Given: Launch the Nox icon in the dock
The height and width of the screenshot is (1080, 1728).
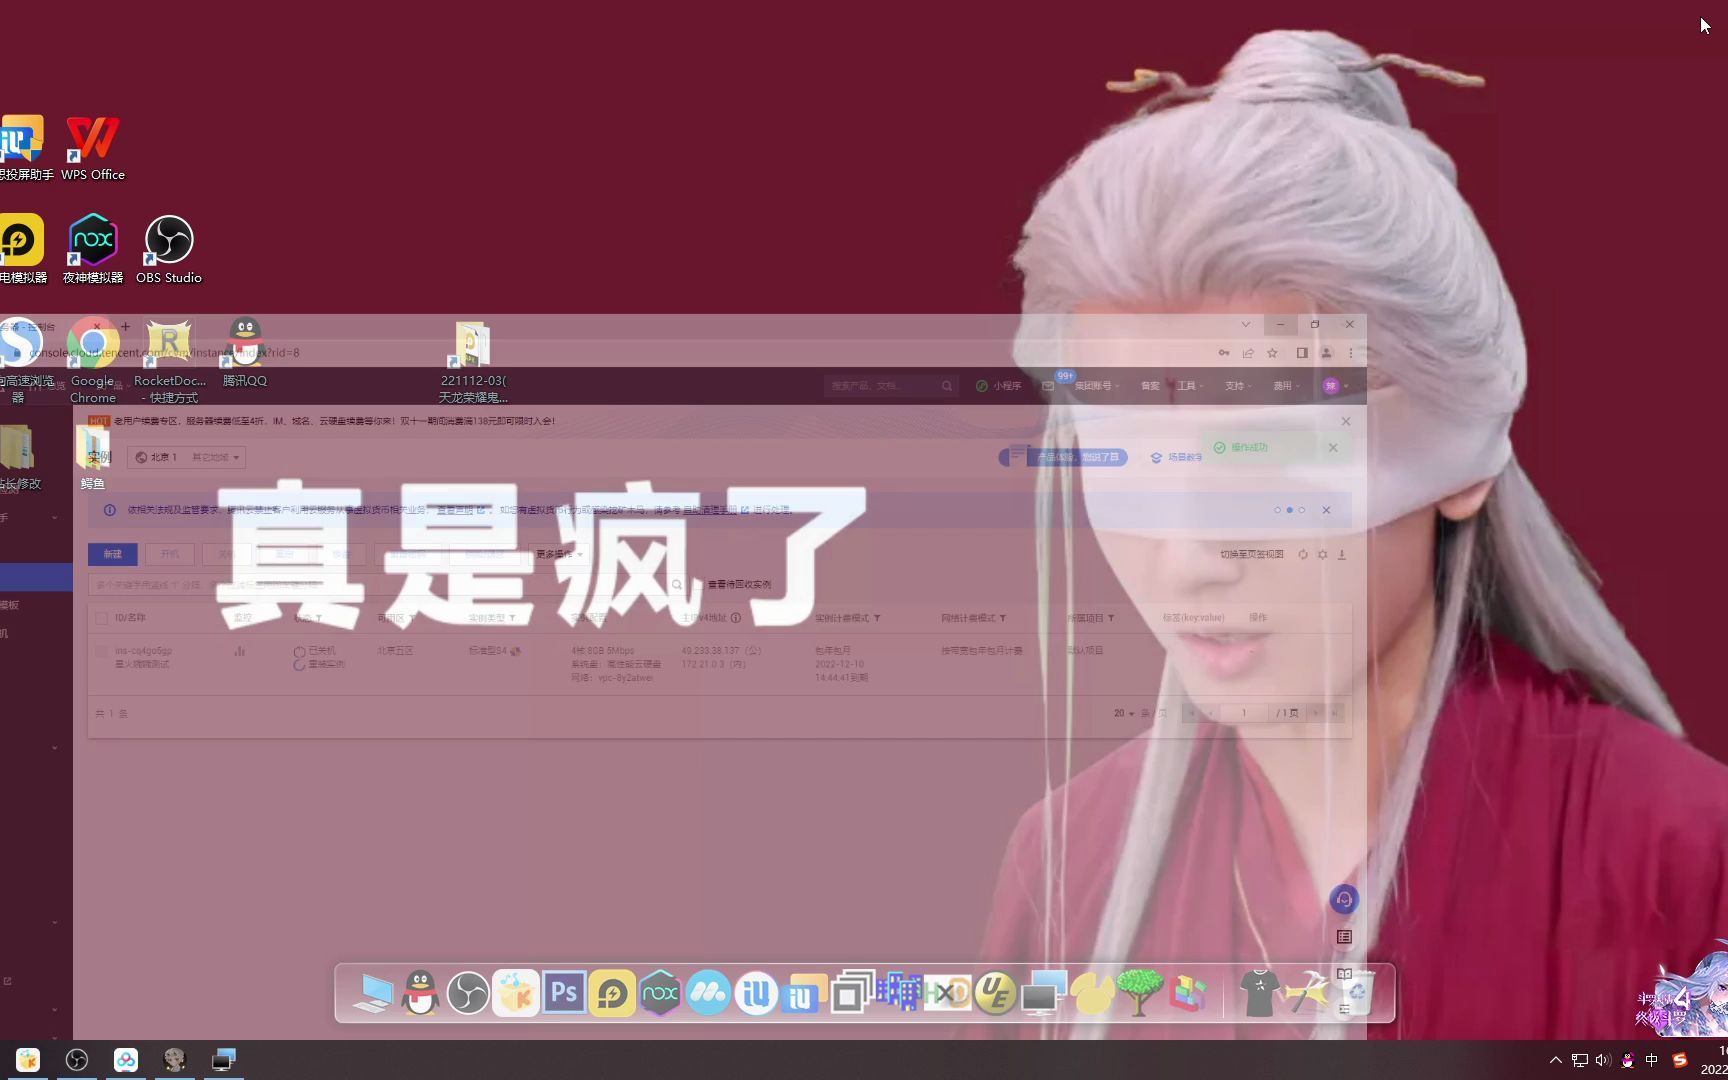Looking at the screenshot, I should 660,994.
